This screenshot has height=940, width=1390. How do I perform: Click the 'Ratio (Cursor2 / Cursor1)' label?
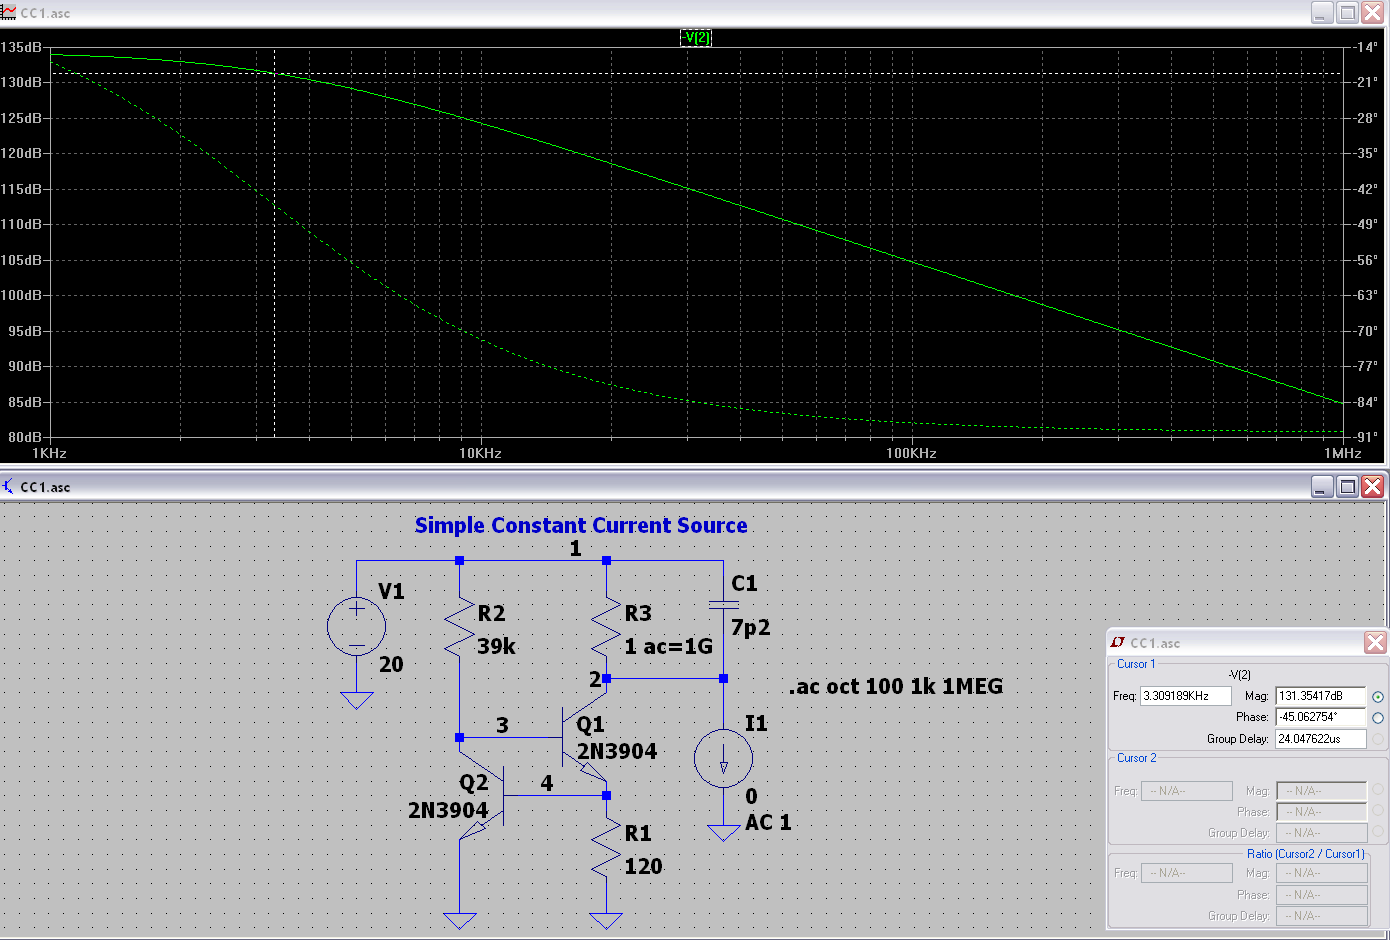click(x=1305, y=854)
